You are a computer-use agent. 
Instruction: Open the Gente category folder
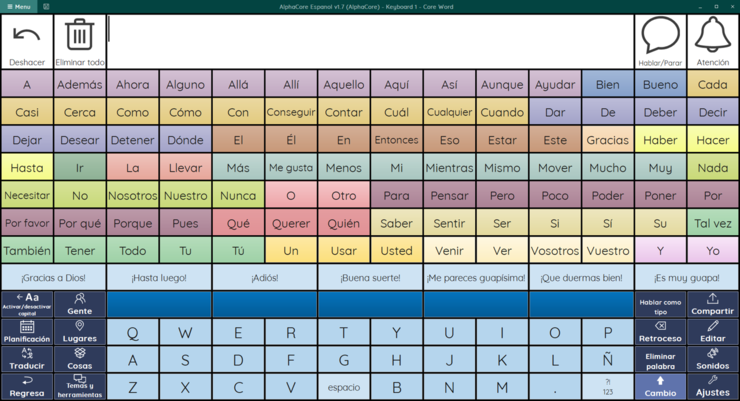(x=80, y=304)
